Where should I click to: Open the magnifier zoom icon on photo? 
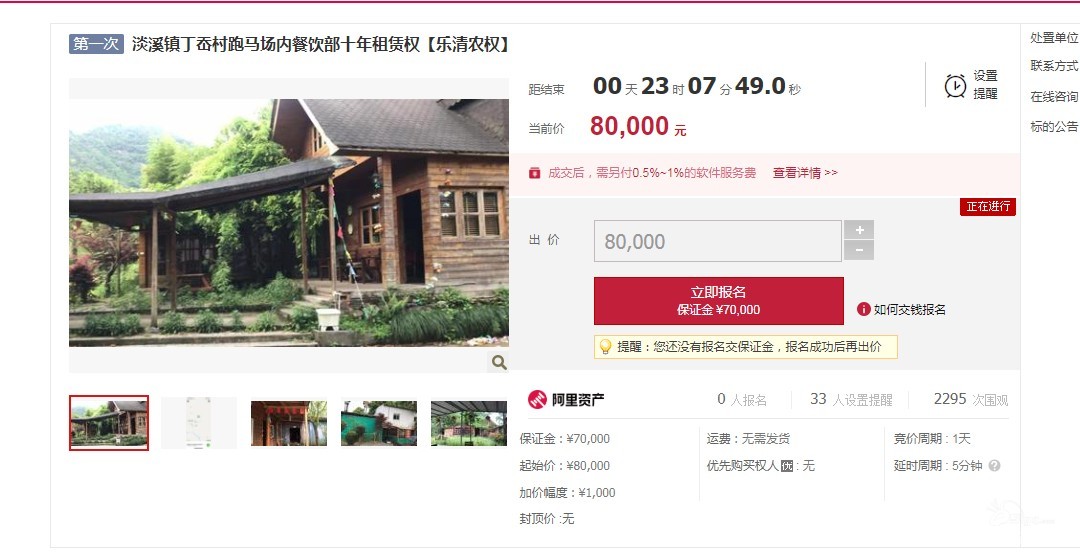pyautogui.click(x=499, y=362)
